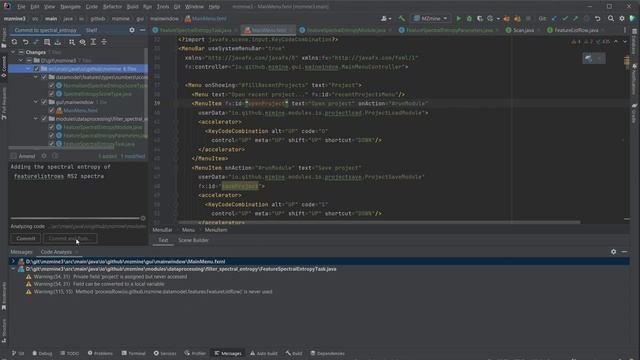Open Messages panel gear settings
Screen dimensions: 640x360
613,252
